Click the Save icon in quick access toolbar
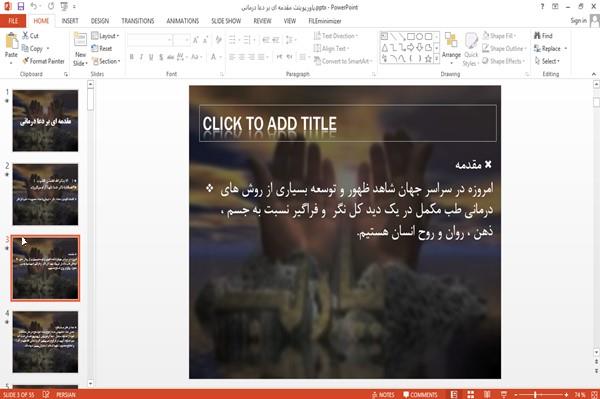Viewport: 600px width, 399px height. click(x=21, y=7)
